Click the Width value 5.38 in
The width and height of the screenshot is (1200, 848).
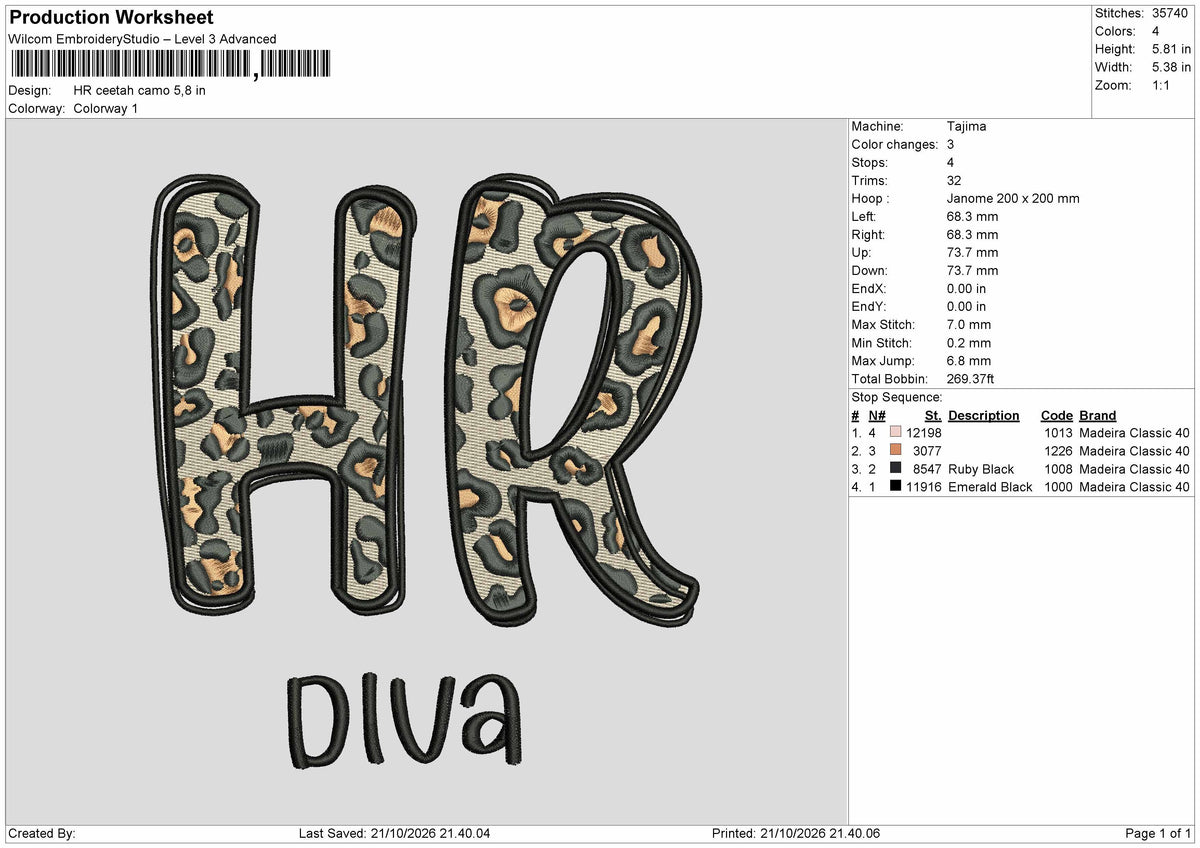pos(1171,67)
